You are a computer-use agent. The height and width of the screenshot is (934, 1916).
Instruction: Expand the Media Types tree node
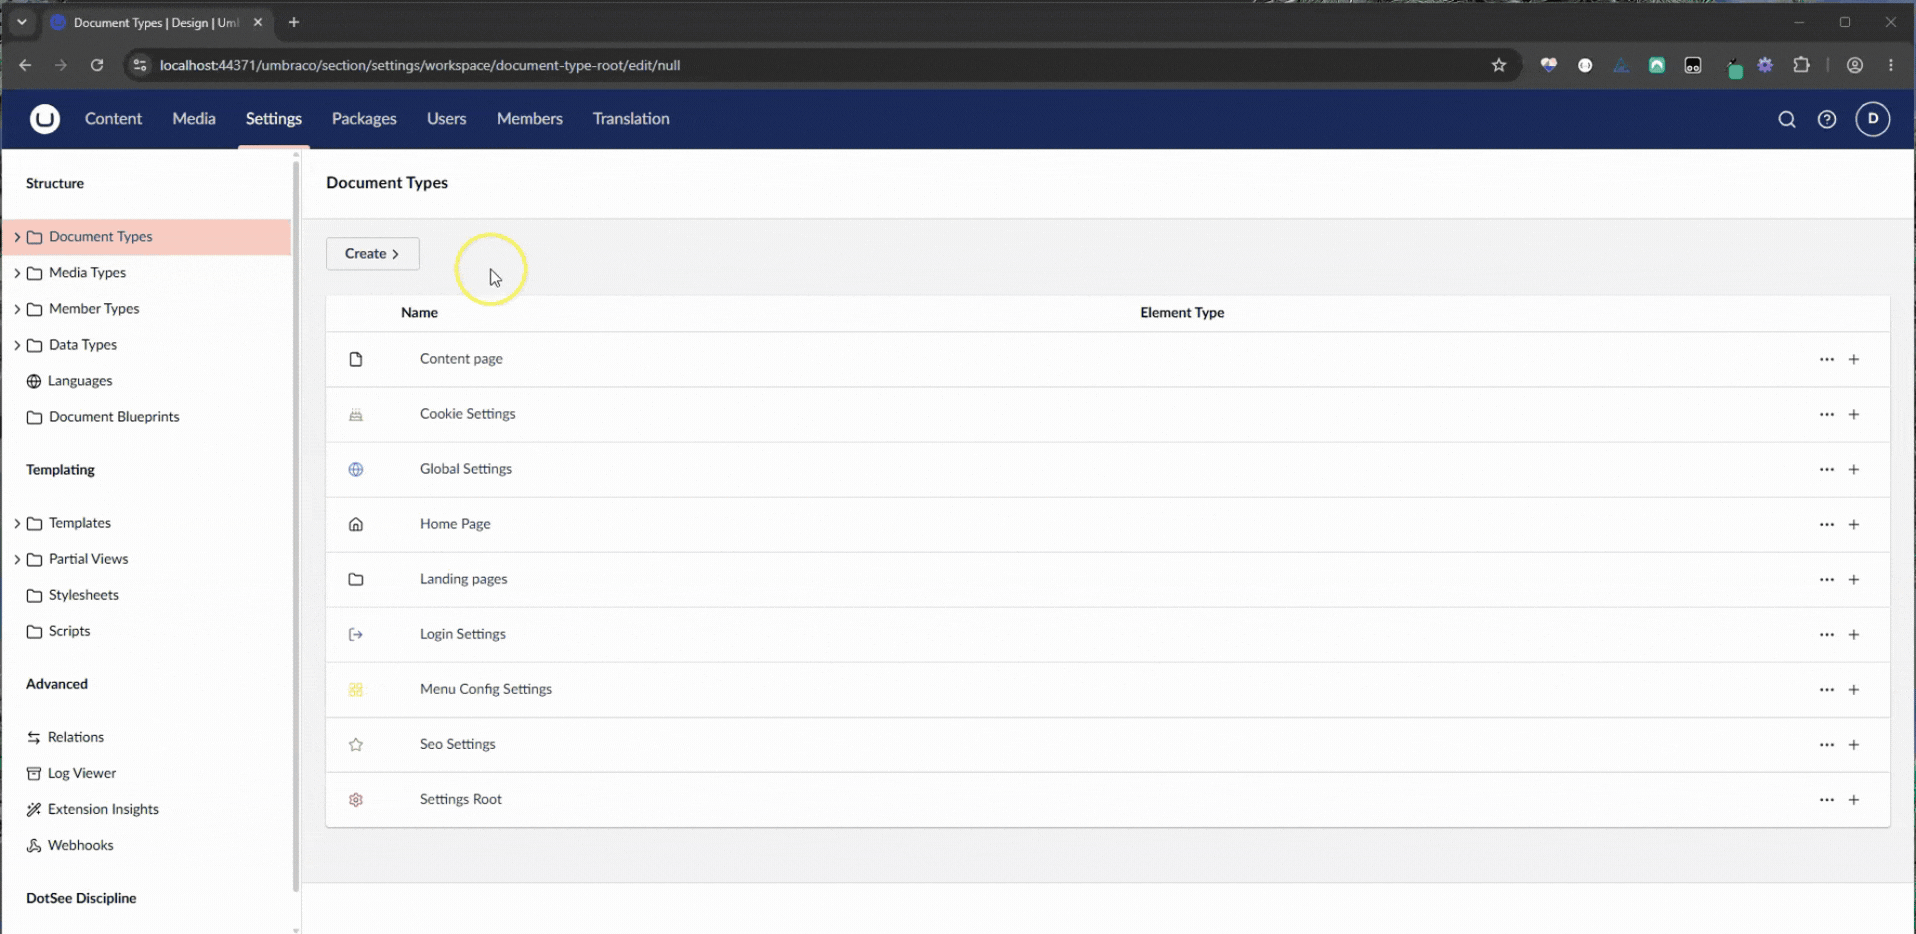pos(17,273)
